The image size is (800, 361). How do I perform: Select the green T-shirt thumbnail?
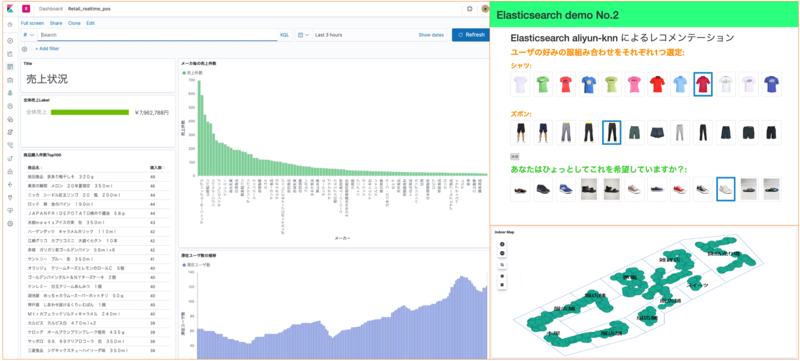pyautogui.click(x=543, y=84)
